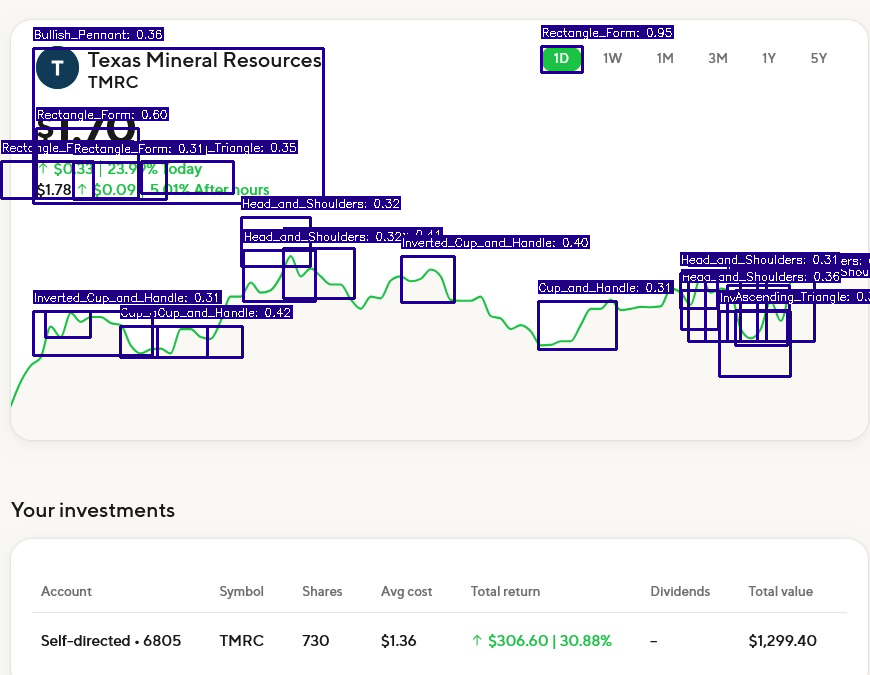Select the 1D time range
This screenshot has height=675, width=870.
tap(561, 58)
